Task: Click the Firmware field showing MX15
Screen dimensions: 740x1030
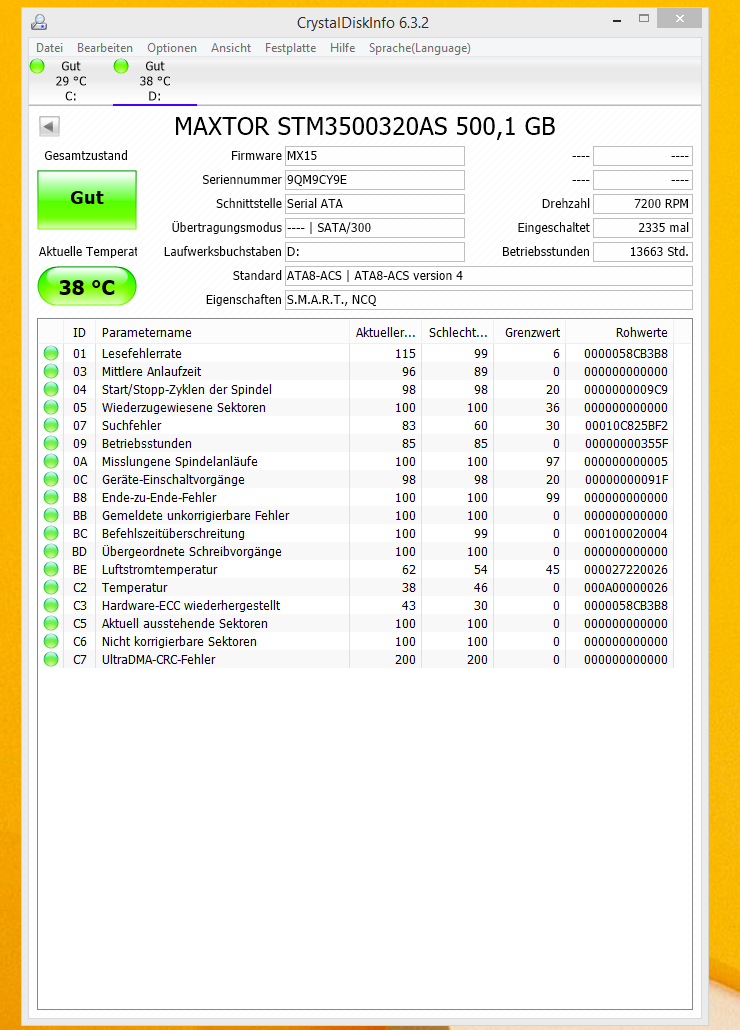Action: click(x=374, y=156)
